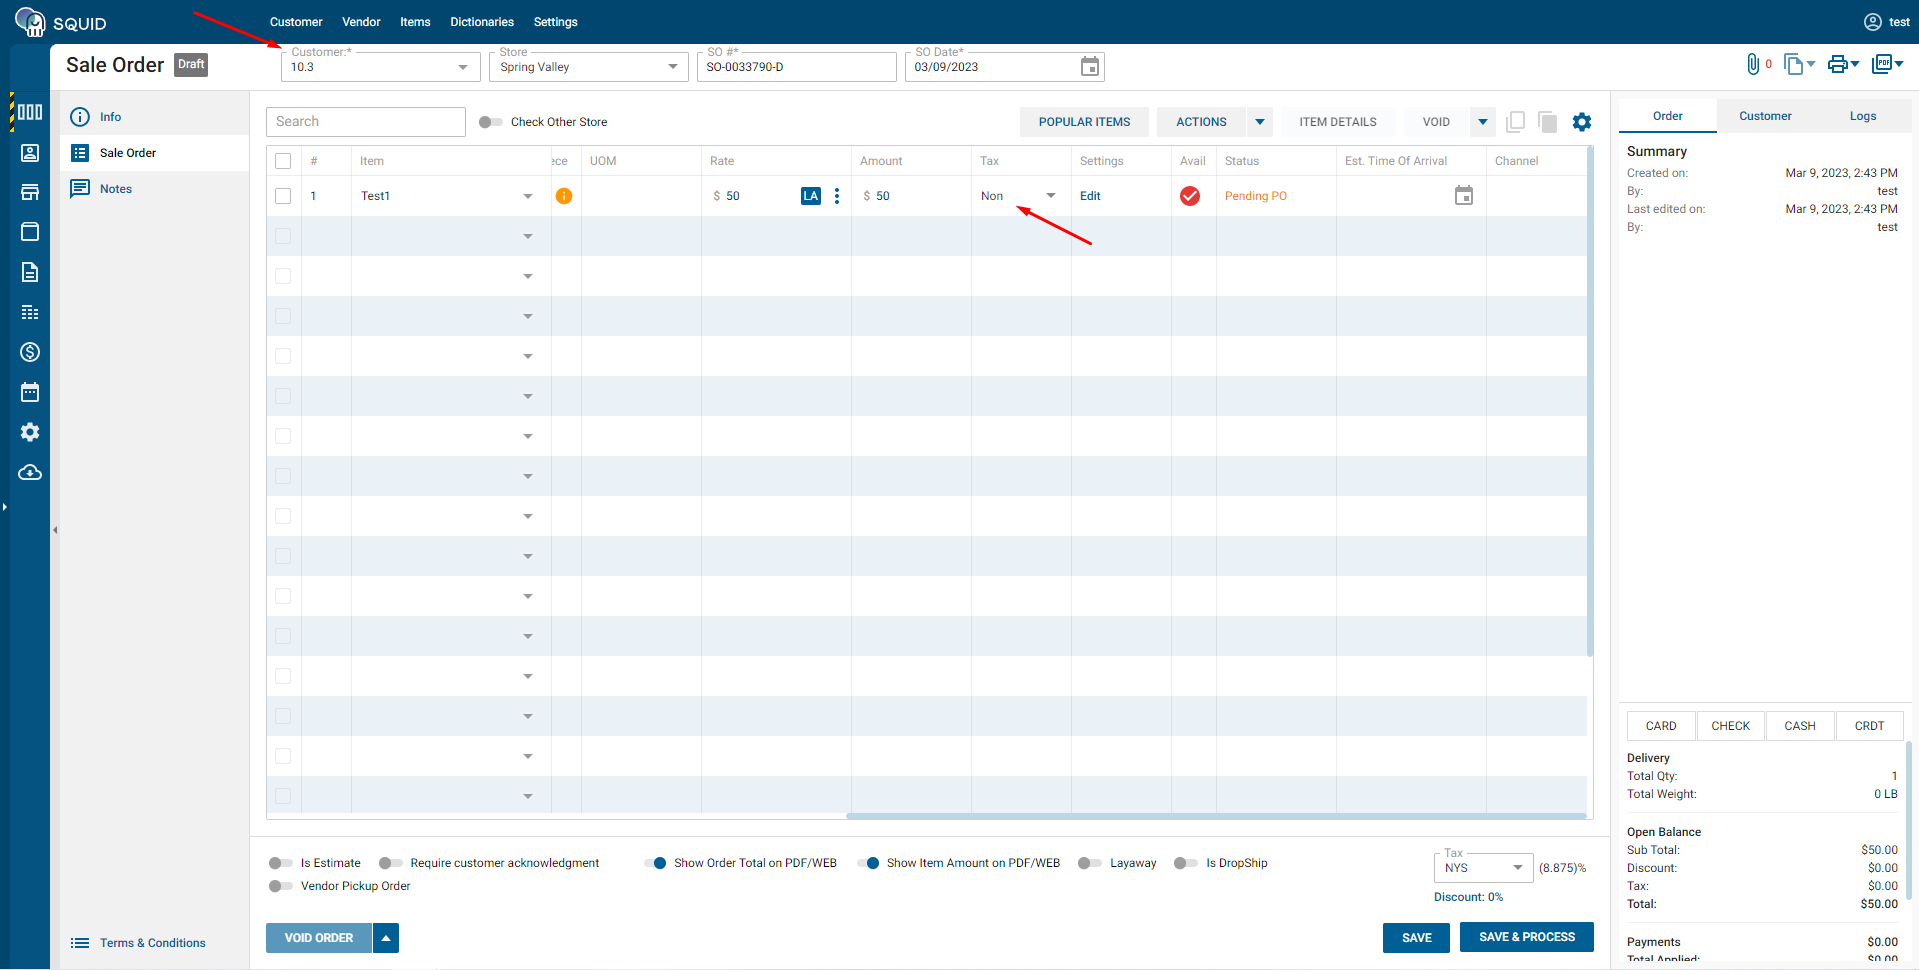The image size is (1919, 970).
Task: Open the three-dot menu beside Rate
Action: pos(837,196)
